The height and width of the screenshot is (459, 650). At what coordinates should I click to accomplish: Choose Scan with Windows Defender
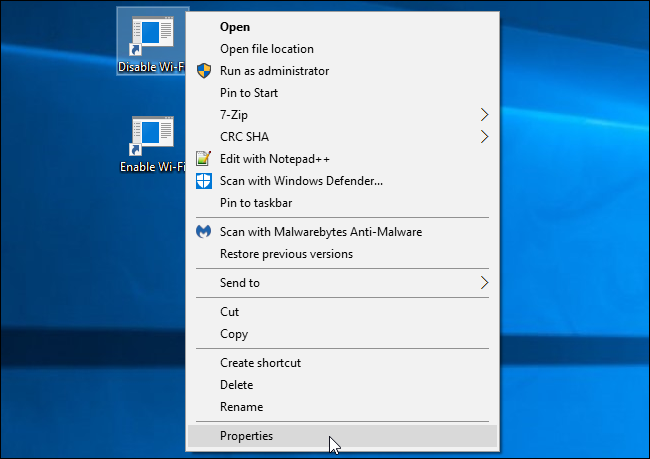[x=342, y=181]
